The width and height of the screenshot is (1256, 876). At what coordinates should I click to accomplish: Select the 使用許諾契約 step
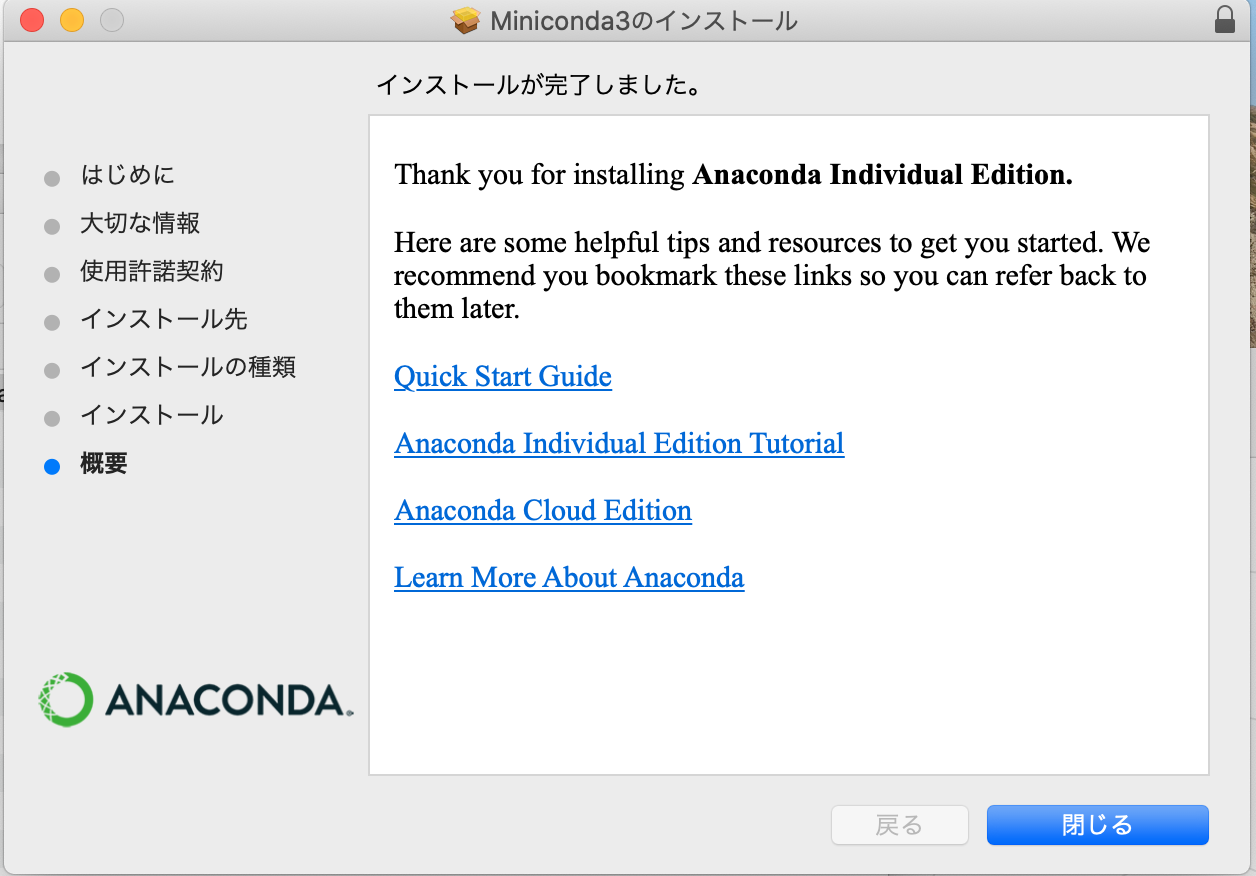[151, 271]
